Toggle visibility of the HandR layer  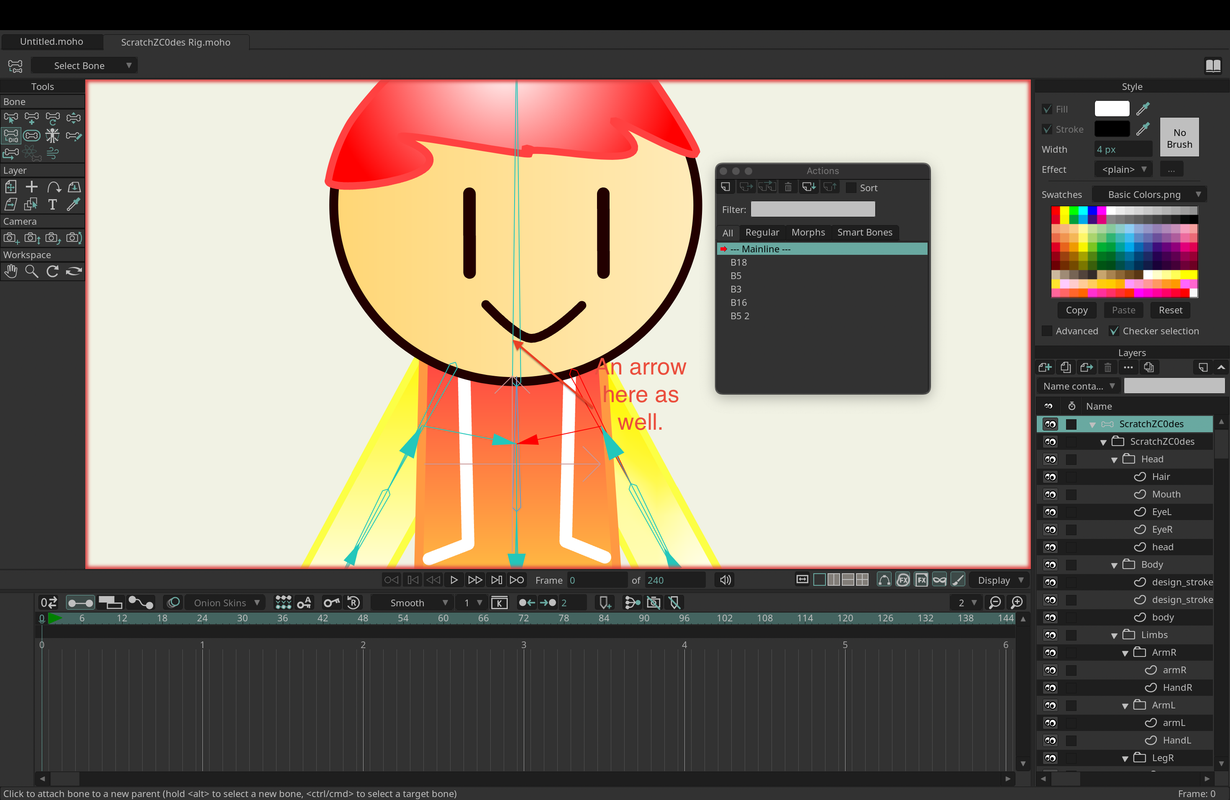(1050, 687)
